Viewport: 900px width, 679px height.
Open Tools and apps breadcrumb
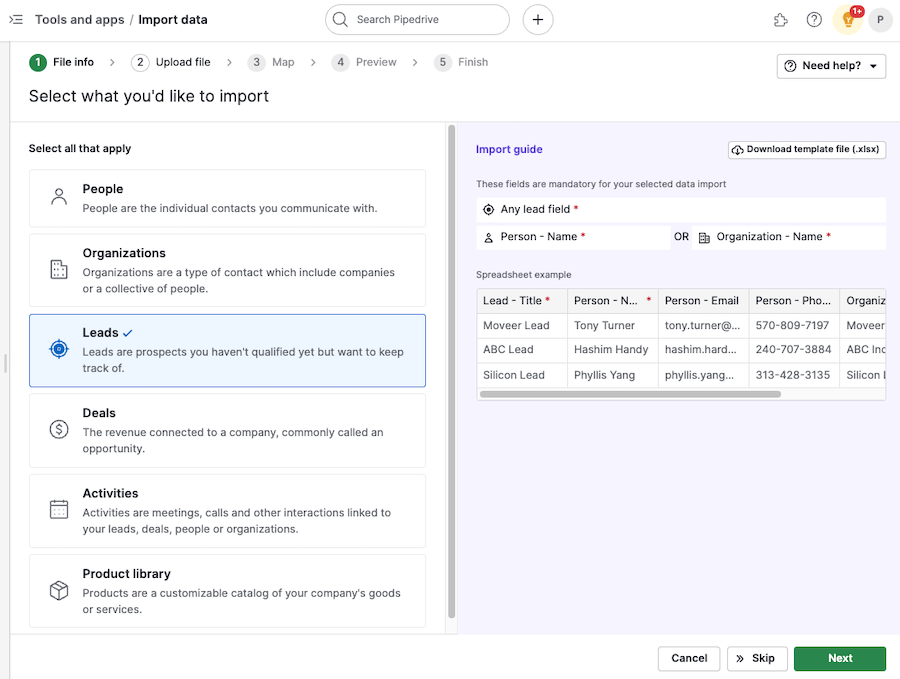click(x=79, y=20)
